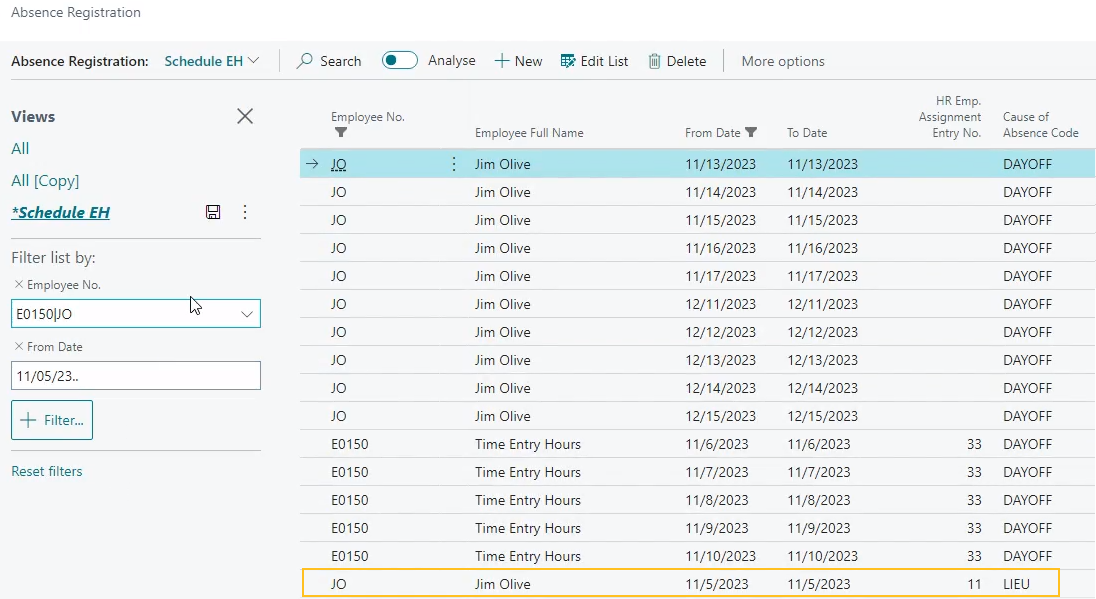
Task: Open the ellipsis menu on the selected Jim Olive row
Action: click(454, 164)
